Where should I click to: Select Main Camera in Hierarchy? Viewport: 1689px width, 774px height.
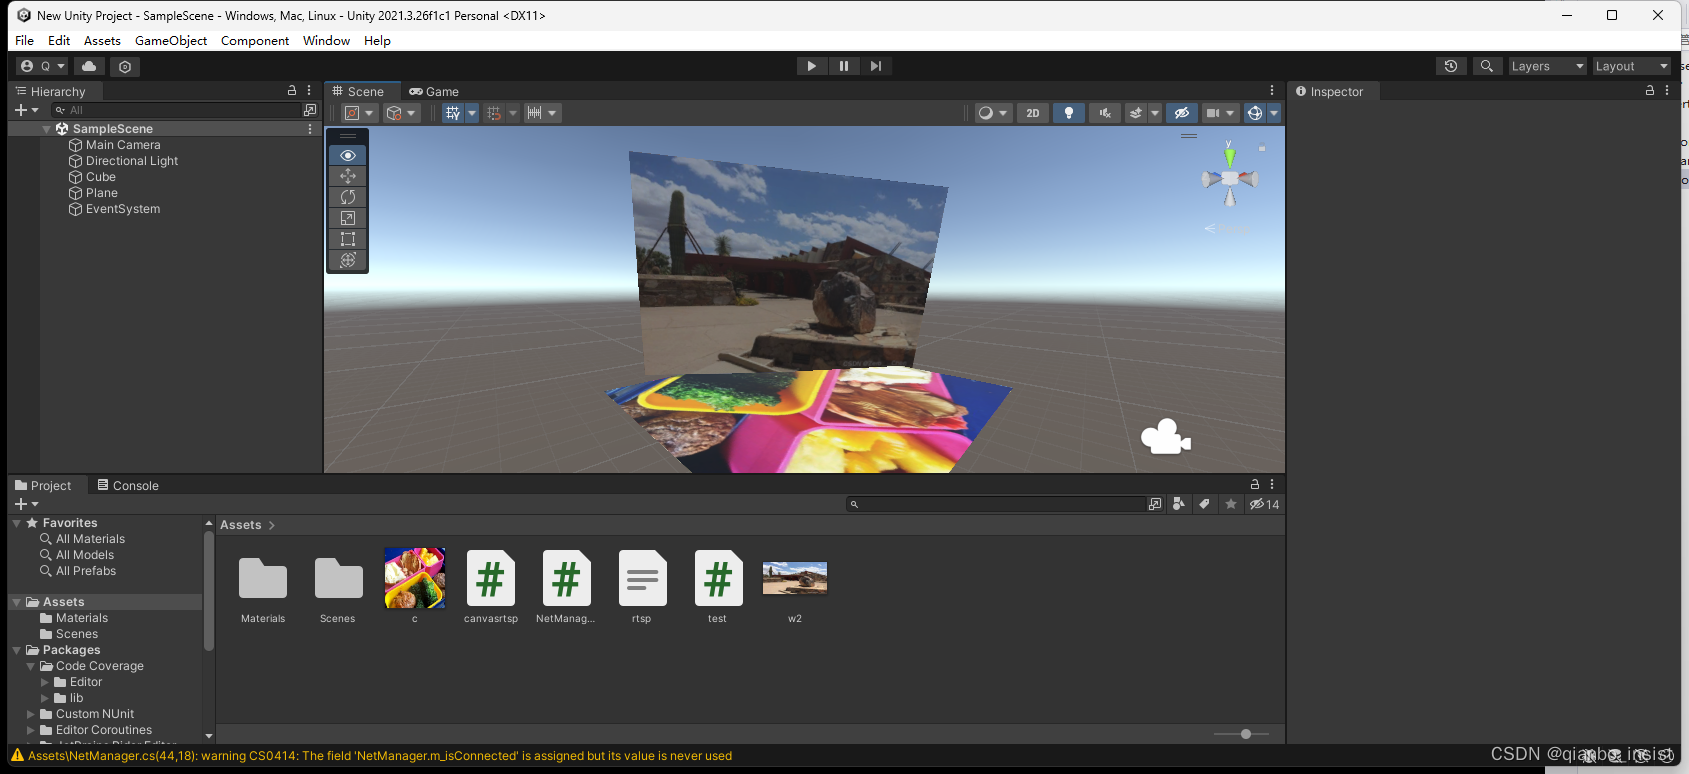[x=123, y=145]
